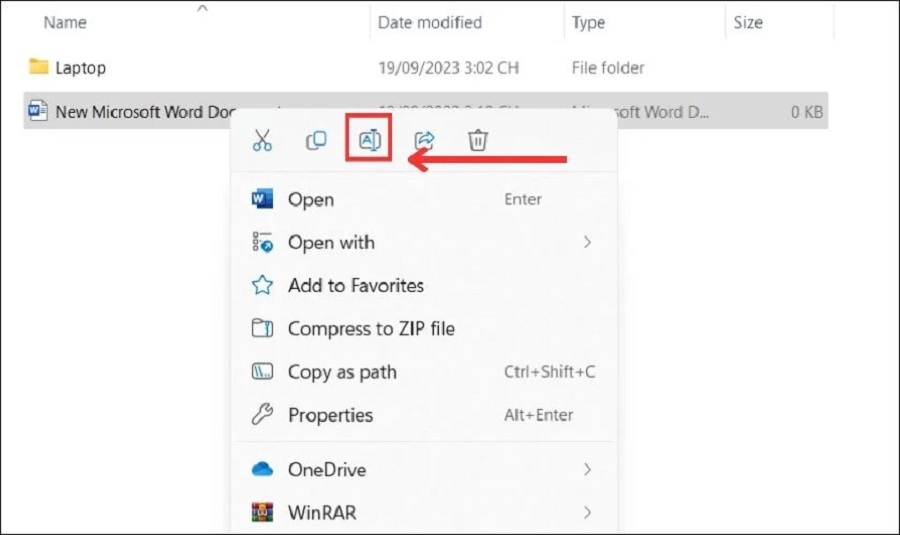This screenshot has width=900, height=535.
Task: Click the Word icon beside Open
Action: click(x=262, y=199)
